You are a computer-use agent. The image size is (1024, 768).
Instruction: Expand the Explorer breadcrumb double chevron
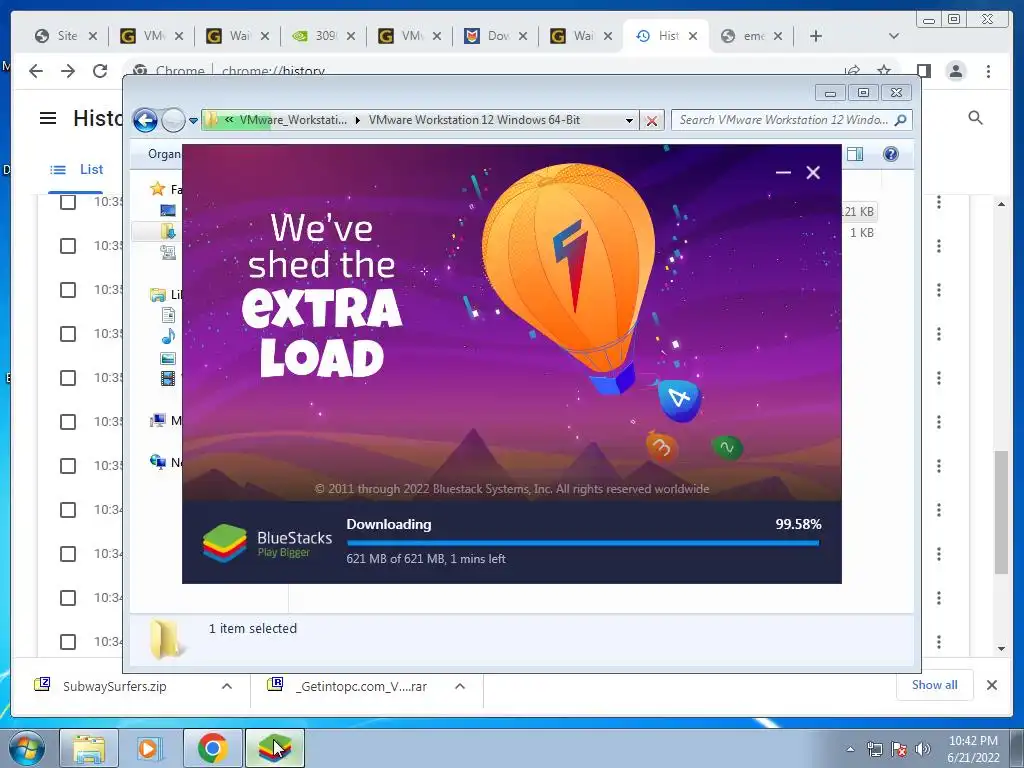[x=229, y=120]
